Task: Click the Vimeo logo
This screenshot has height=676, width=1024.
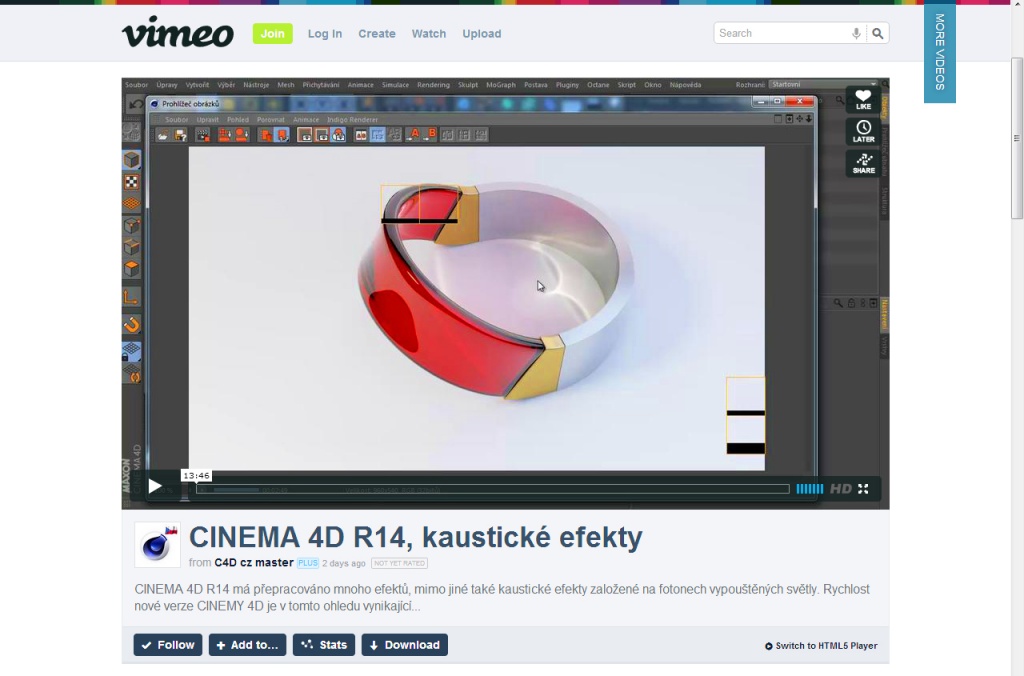Action: pyautogui.click(x=178, y=33)
